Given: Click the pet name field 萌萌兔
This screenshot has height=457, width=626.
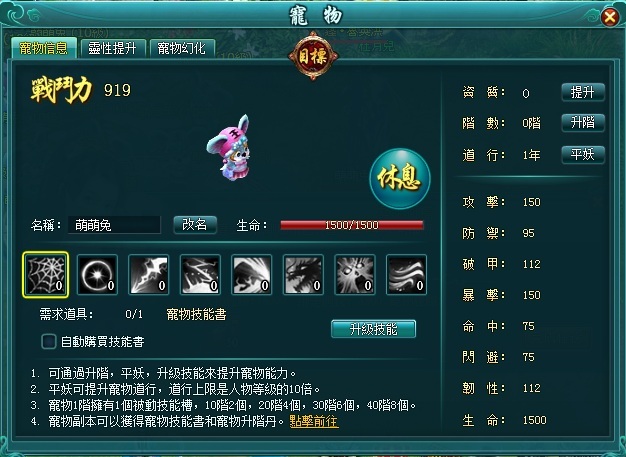Looking at the screenshot, I should 114,225.
